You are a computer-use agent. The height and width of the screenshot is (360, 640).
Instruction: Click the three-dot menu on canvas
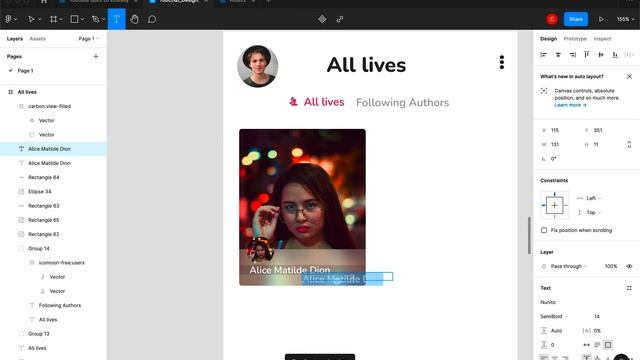[x=502, y=62]
